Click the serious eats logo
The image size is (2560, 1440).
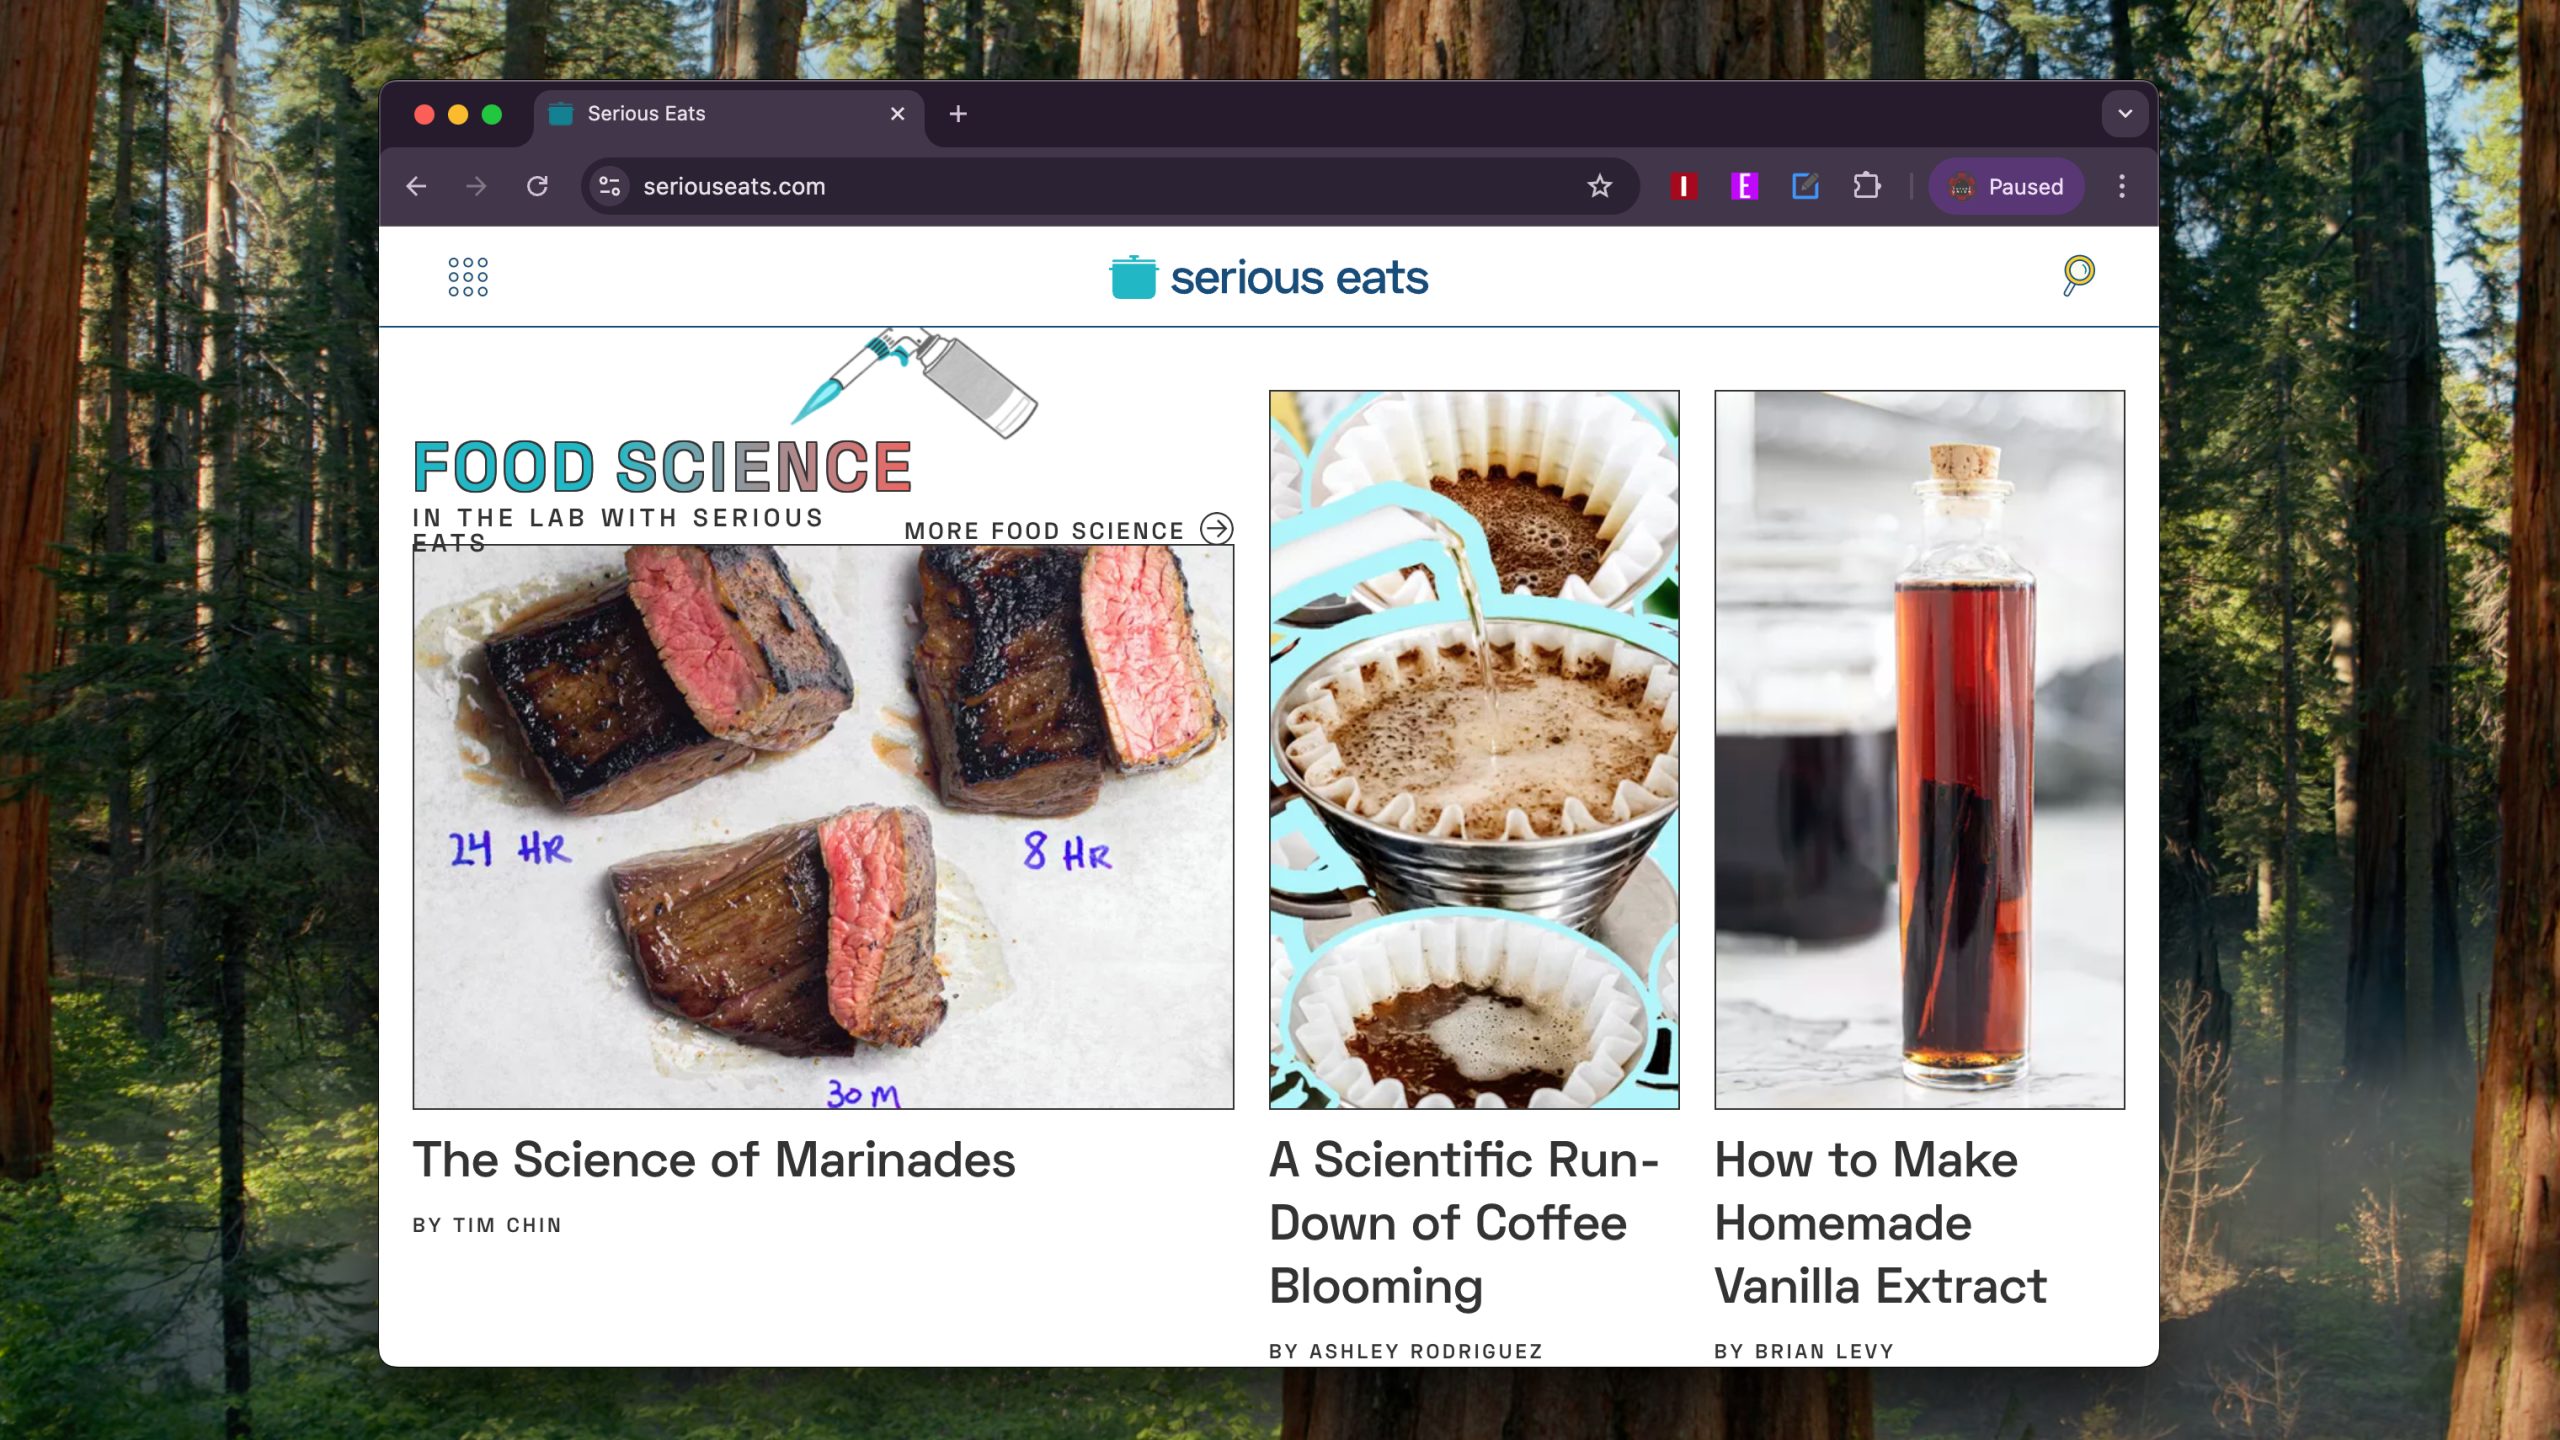(x=1269, y=277)
